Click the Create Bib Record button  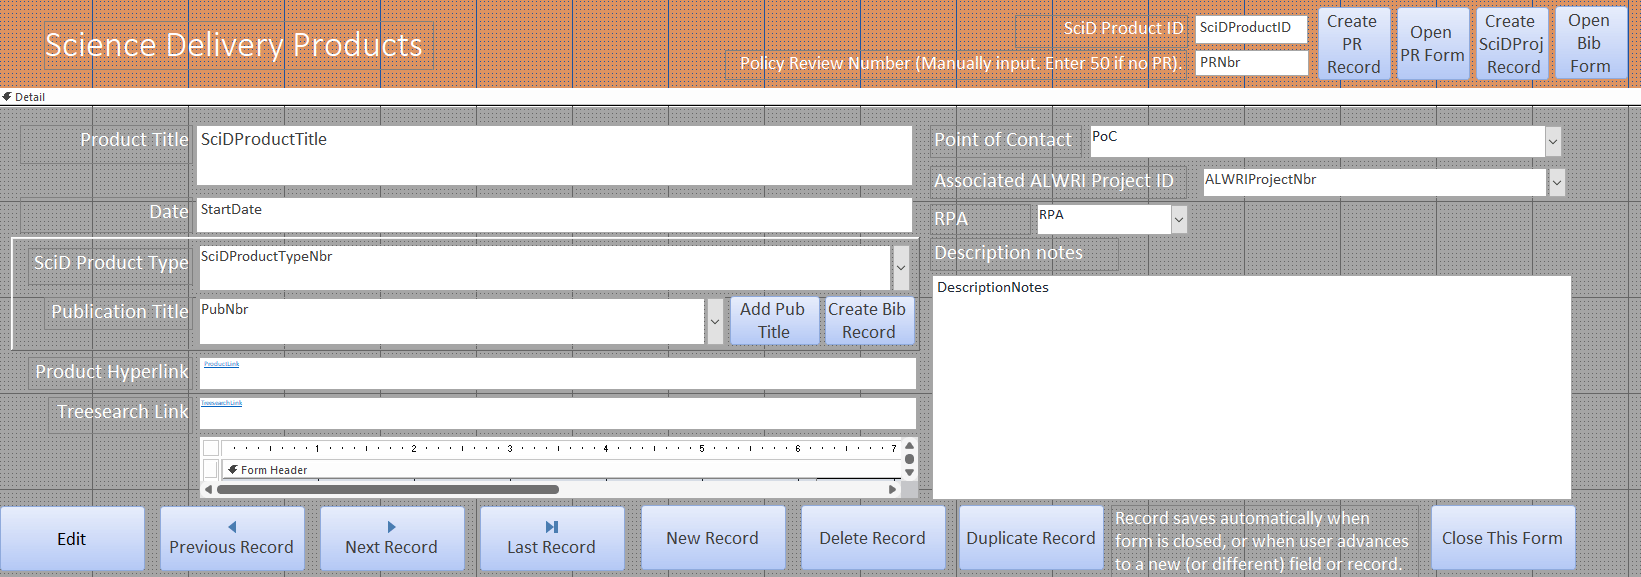click(868, 321)
